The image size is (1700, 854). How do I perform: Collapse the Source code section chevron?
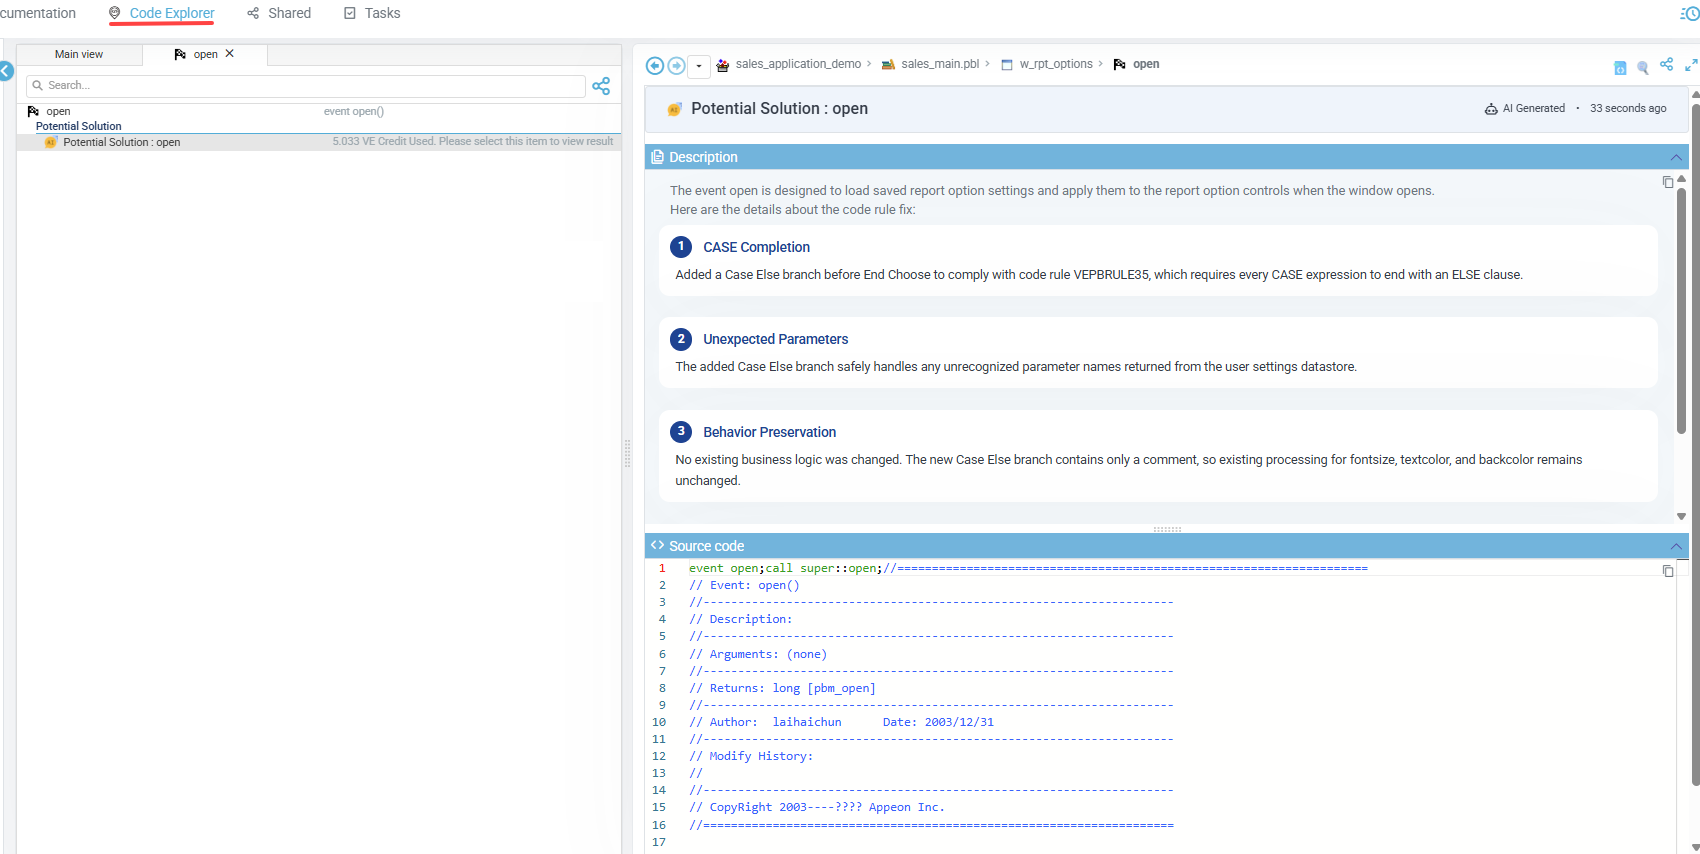1676,546
